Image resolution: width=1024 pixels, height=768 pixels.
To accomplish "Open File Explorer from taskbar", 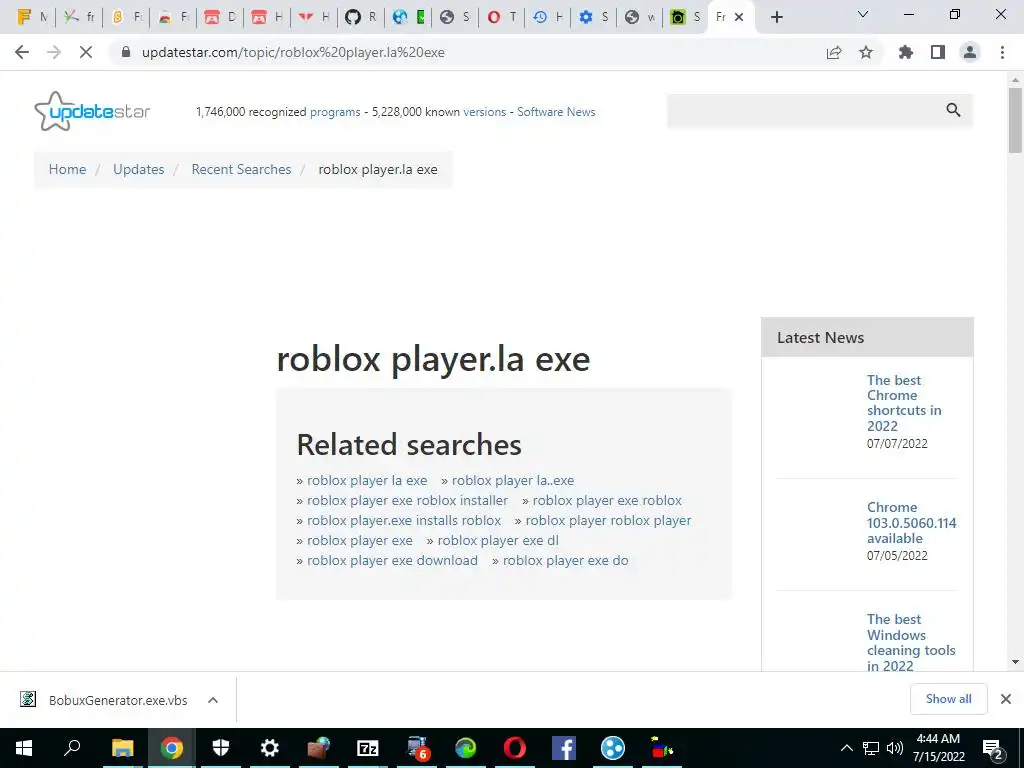I will pos(122,748).
